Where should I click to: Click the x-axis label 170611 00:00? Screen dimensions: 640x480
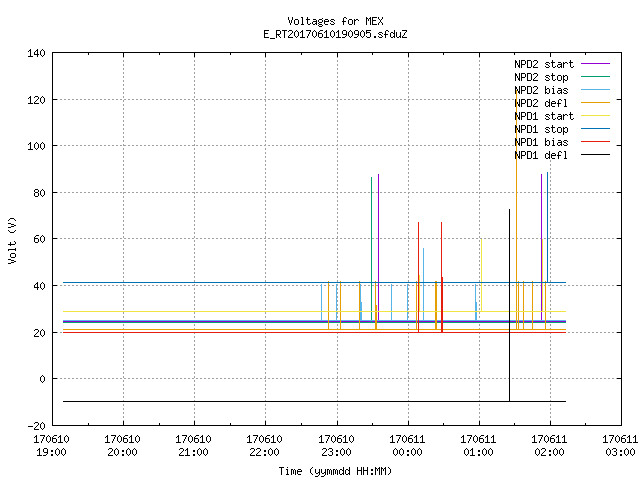407,446
